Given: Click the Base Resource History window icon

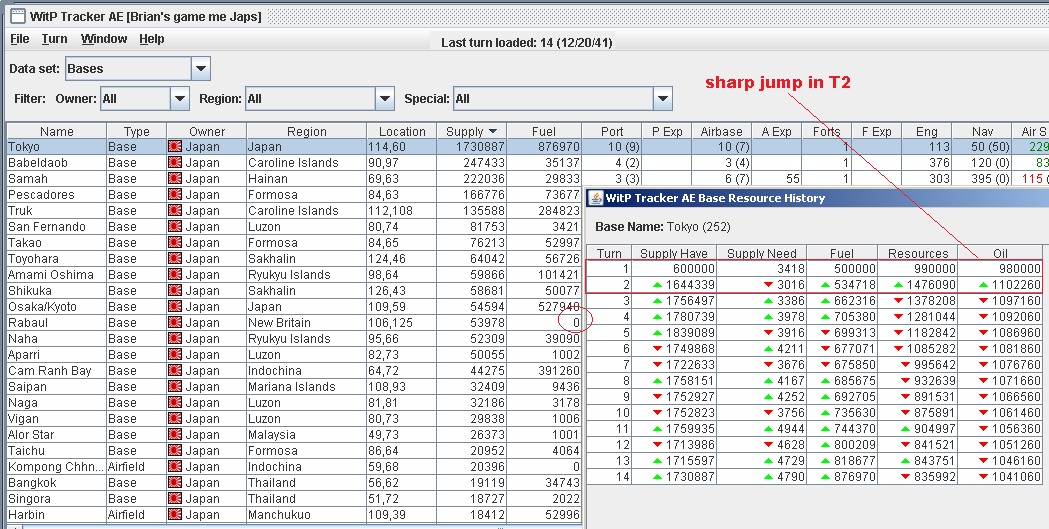Looking at the screenshot, I should (x=595, y=198).
